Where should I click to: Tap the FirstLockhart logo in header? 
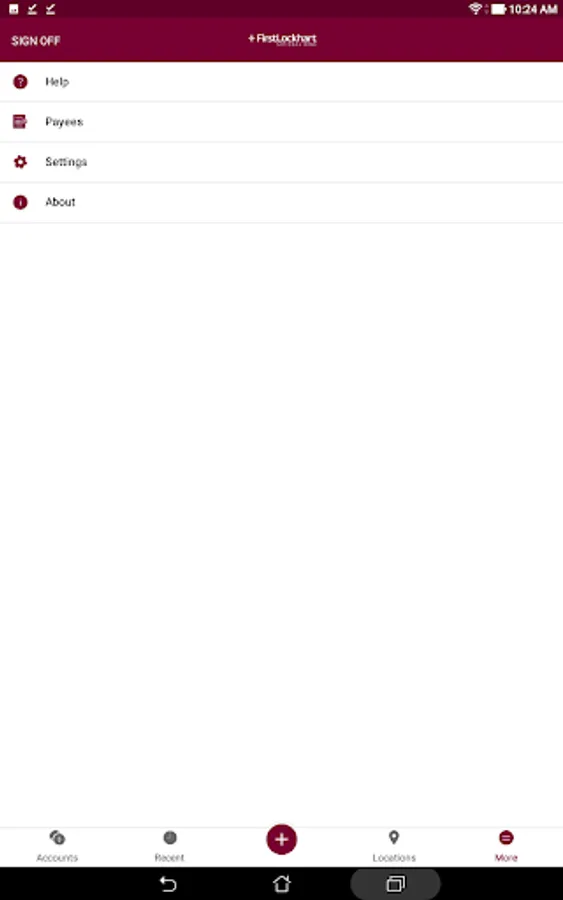click(x=282, y=39)
